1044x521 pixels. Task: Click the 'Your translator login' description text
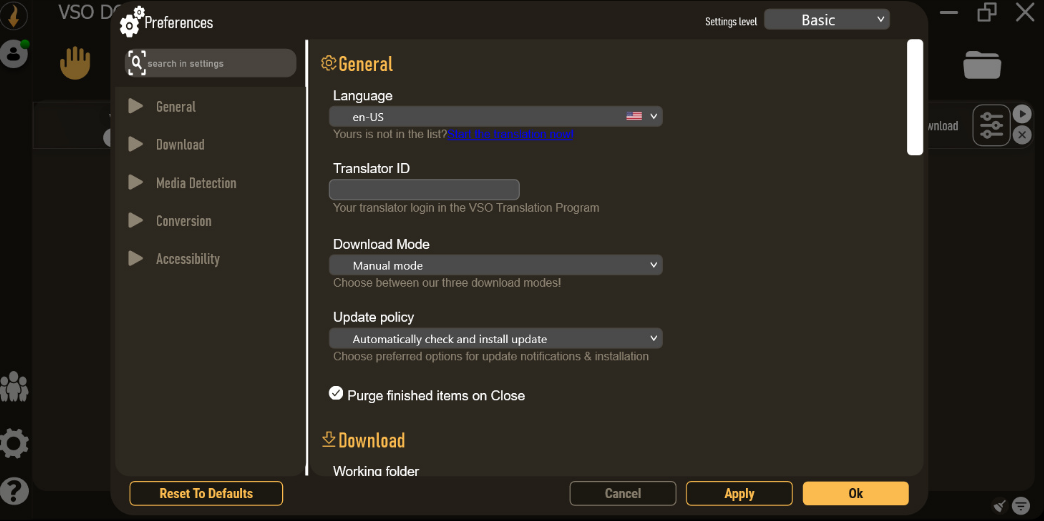click(x=466, y=207)
